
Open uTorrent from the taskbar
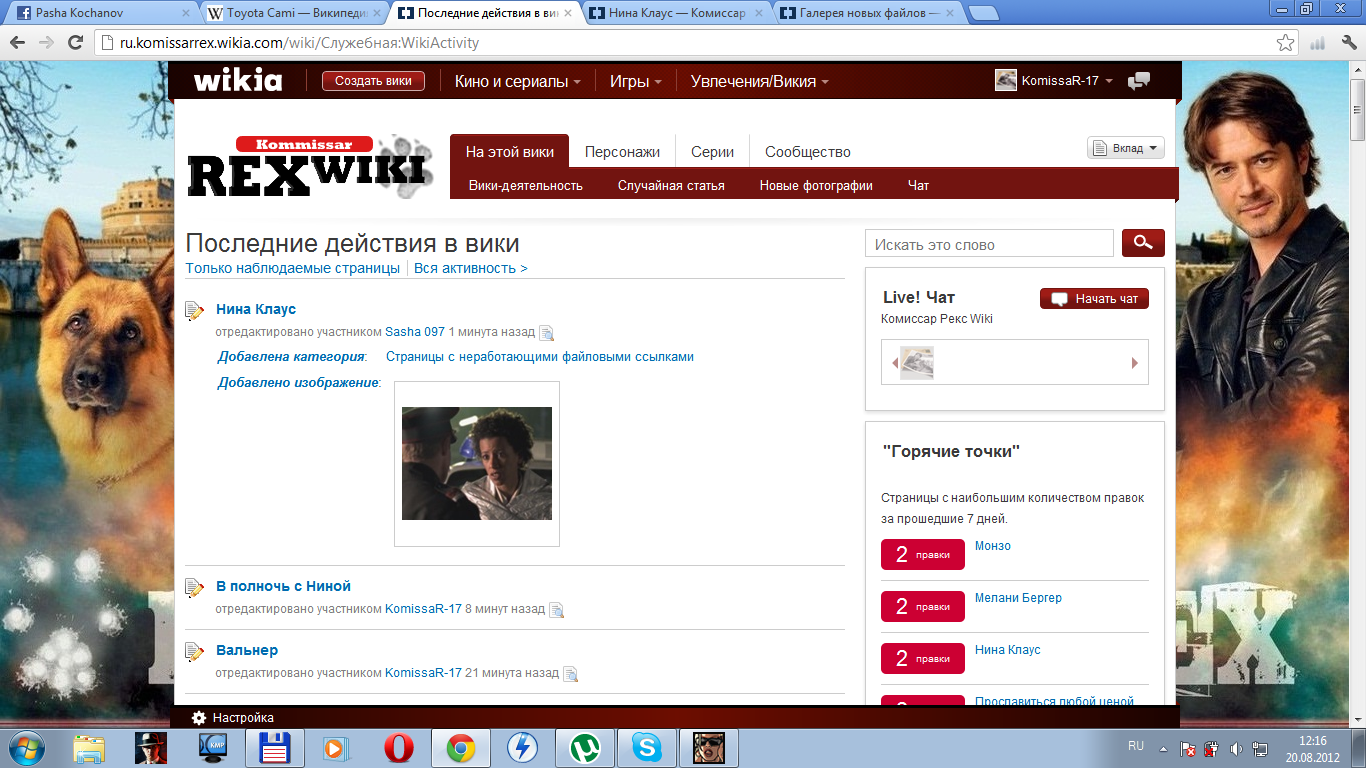(x=585, y=748)
